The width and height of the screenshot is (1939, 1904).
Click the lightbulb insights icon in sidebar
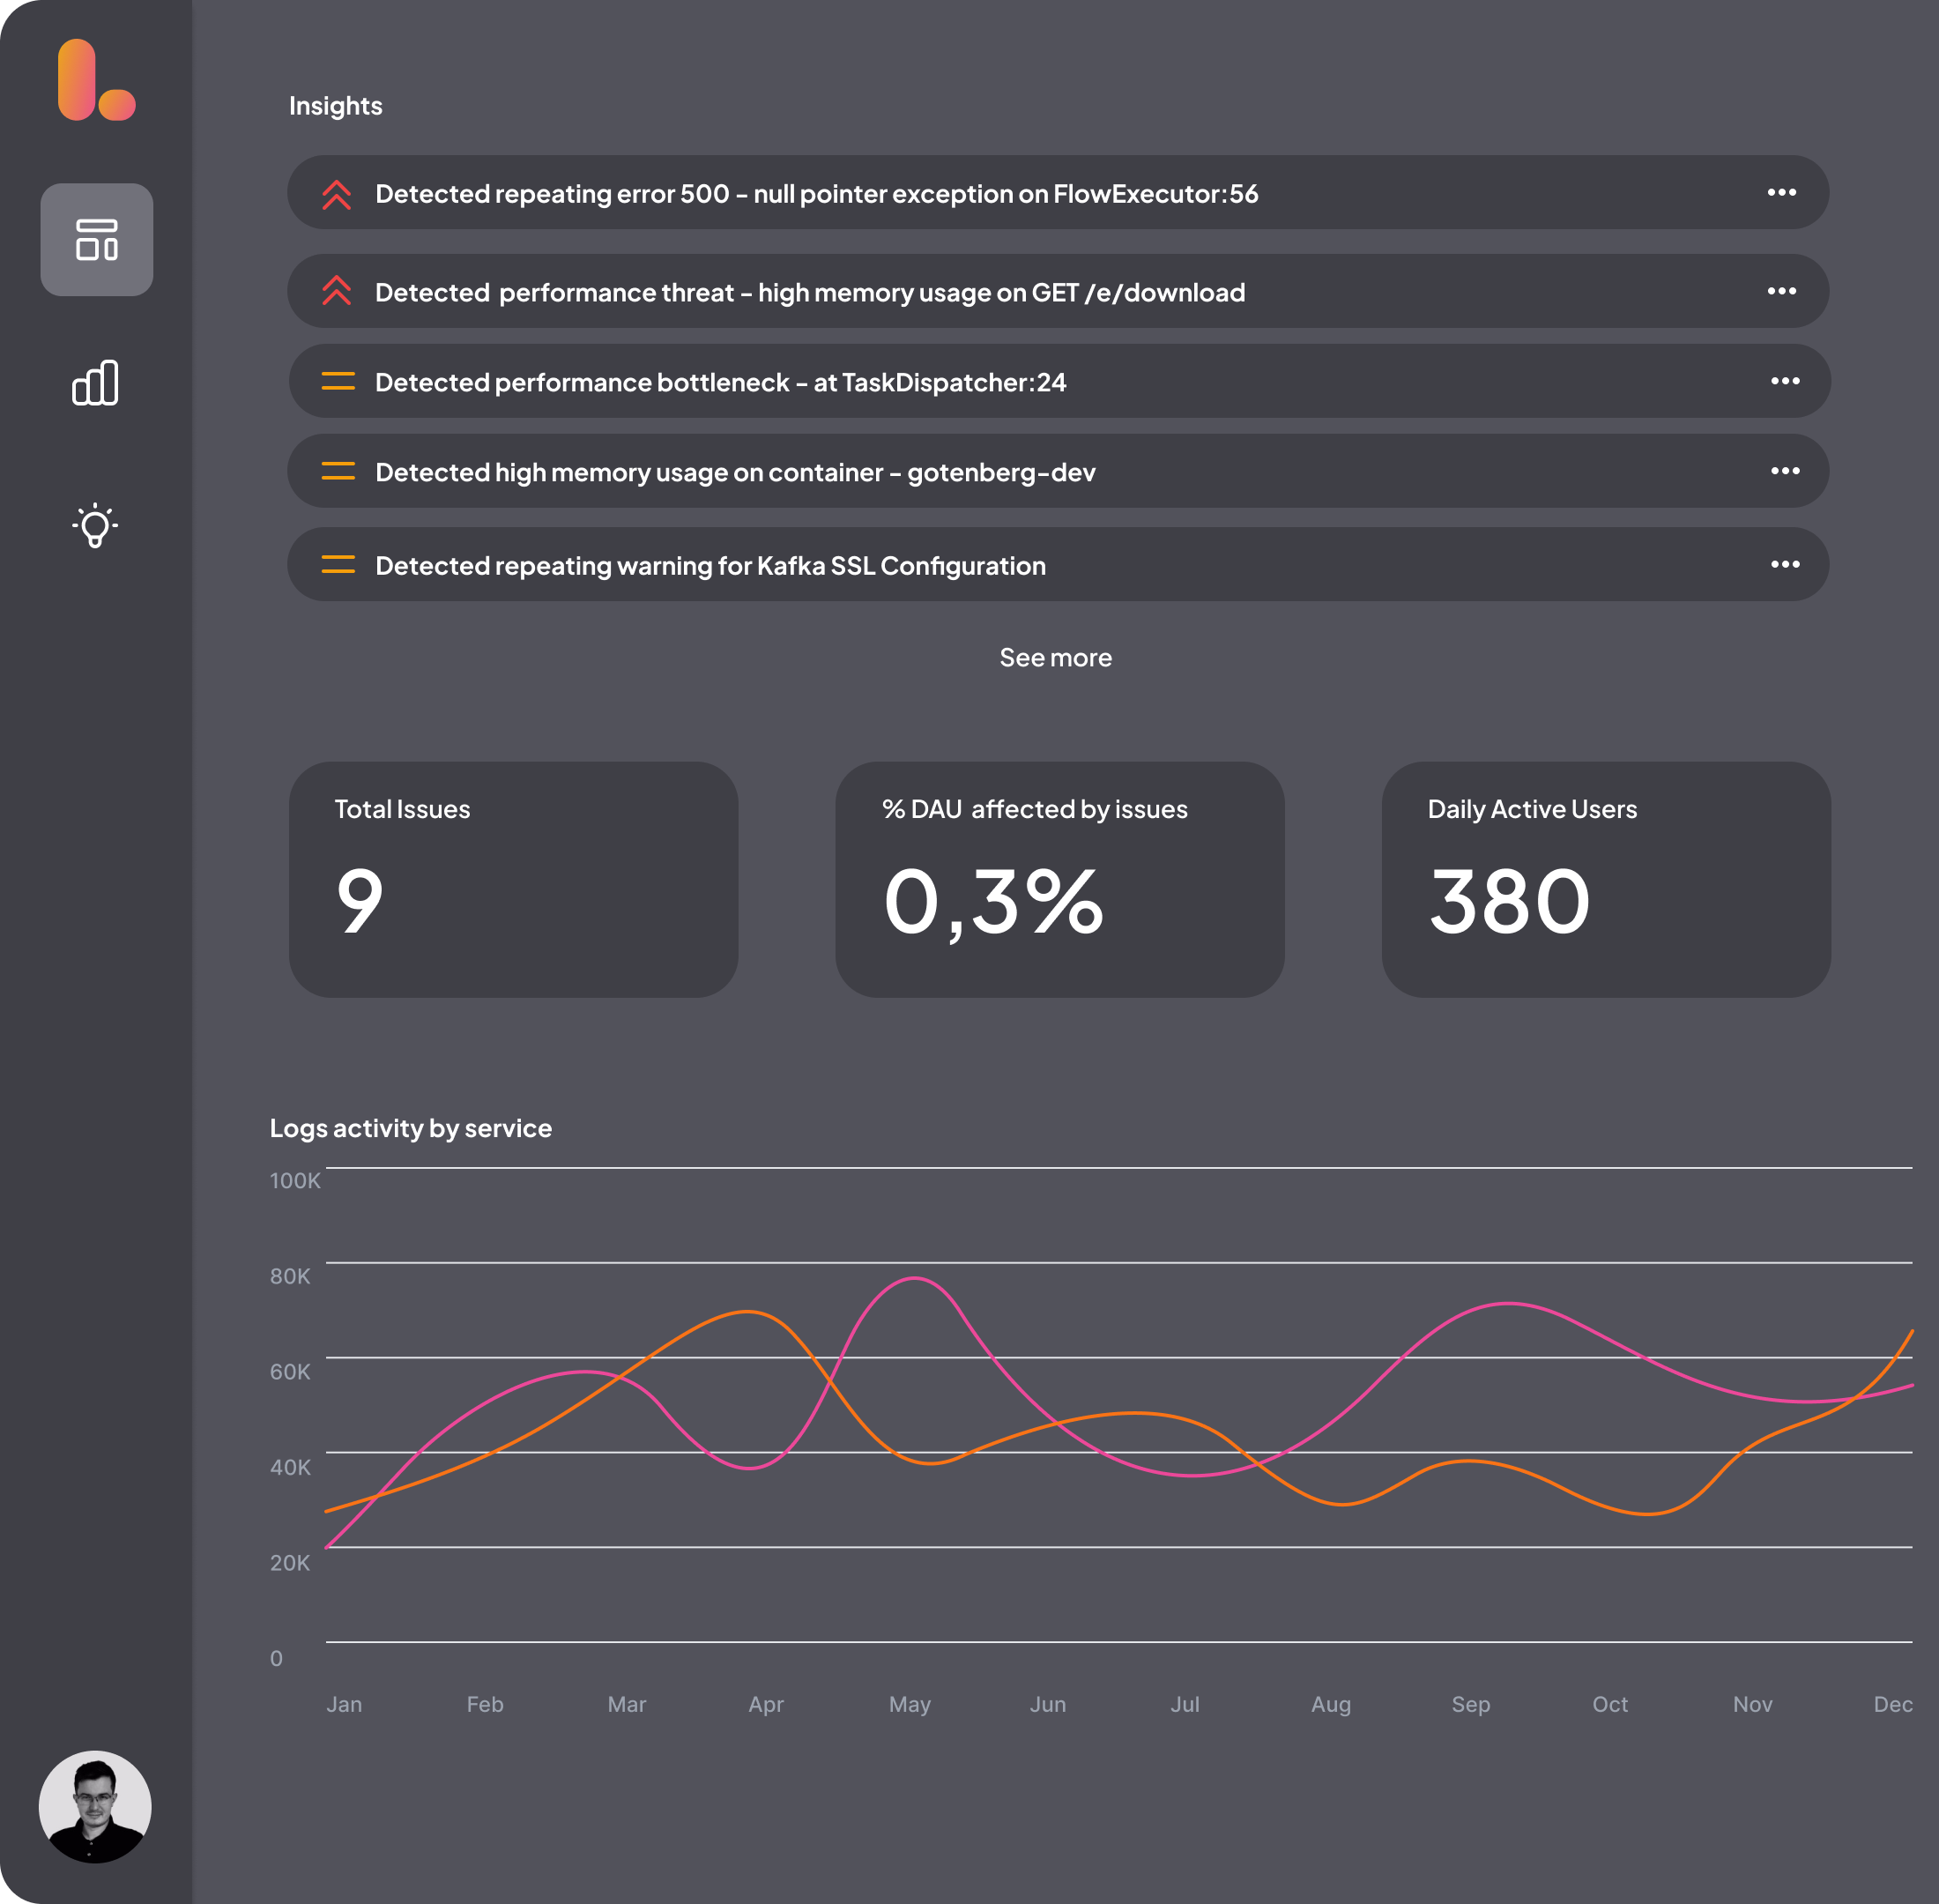click(x=97, y=527)
